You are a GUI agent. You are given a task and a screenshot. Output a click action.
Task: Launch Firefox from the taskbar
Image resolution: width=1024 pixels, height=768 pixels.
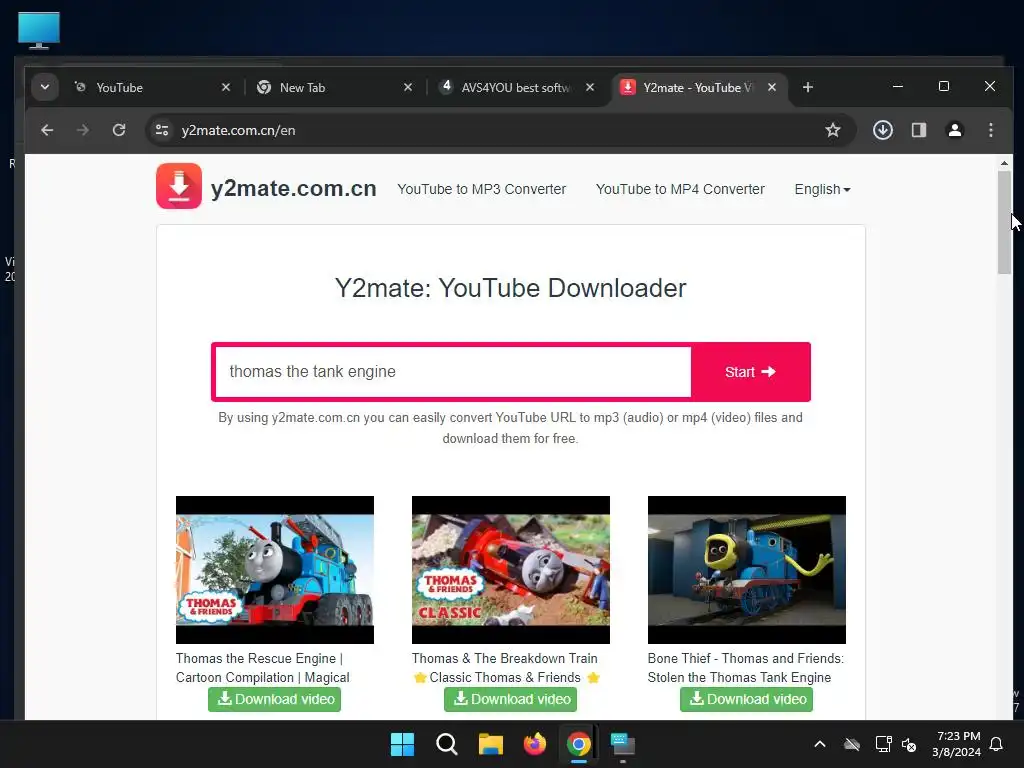[534, 744]
